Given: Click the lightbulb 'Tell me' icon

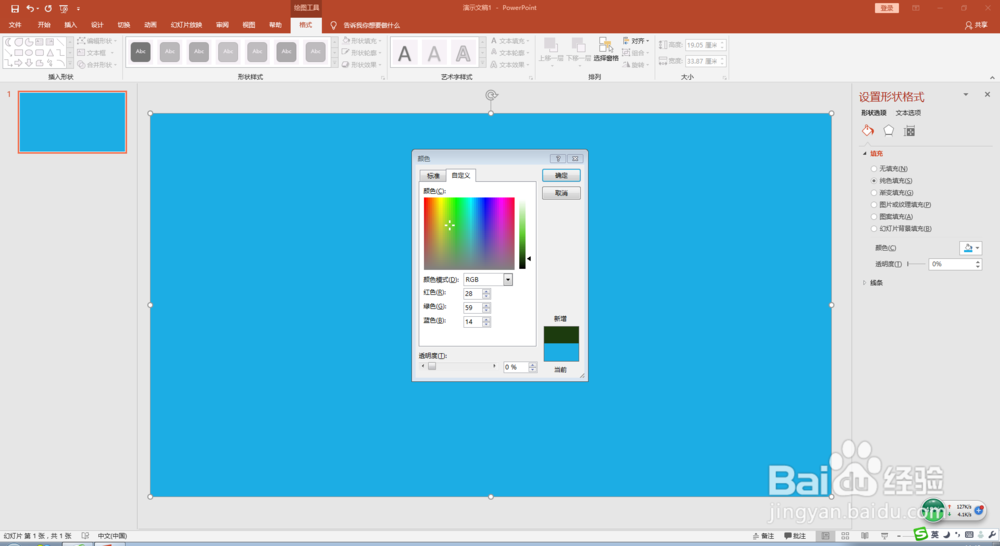Looking at the screenshot, I should (x=333, y=25).
